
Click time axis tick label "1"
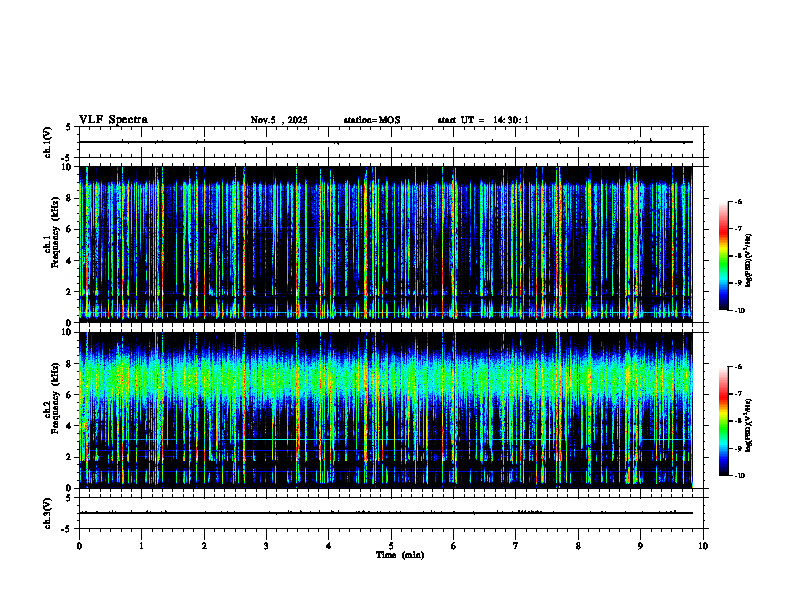pyautogui.click(x=141, y=546)
